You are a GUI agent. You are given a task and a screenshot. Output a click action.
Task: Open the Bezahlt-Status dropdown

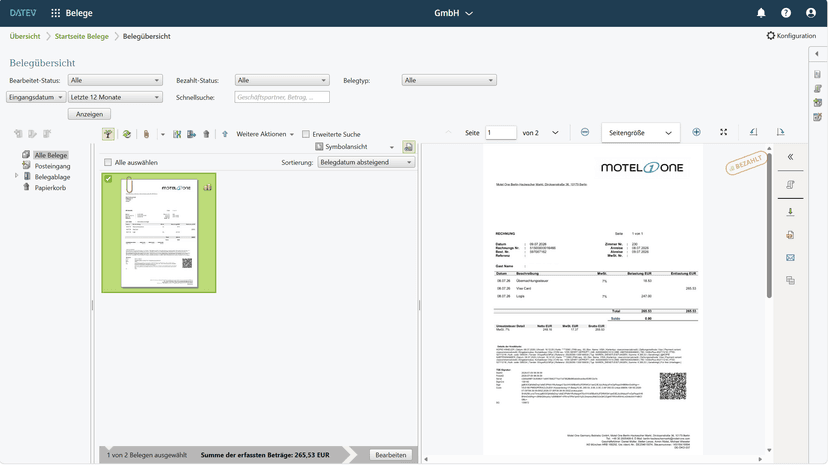click(282, 80)
